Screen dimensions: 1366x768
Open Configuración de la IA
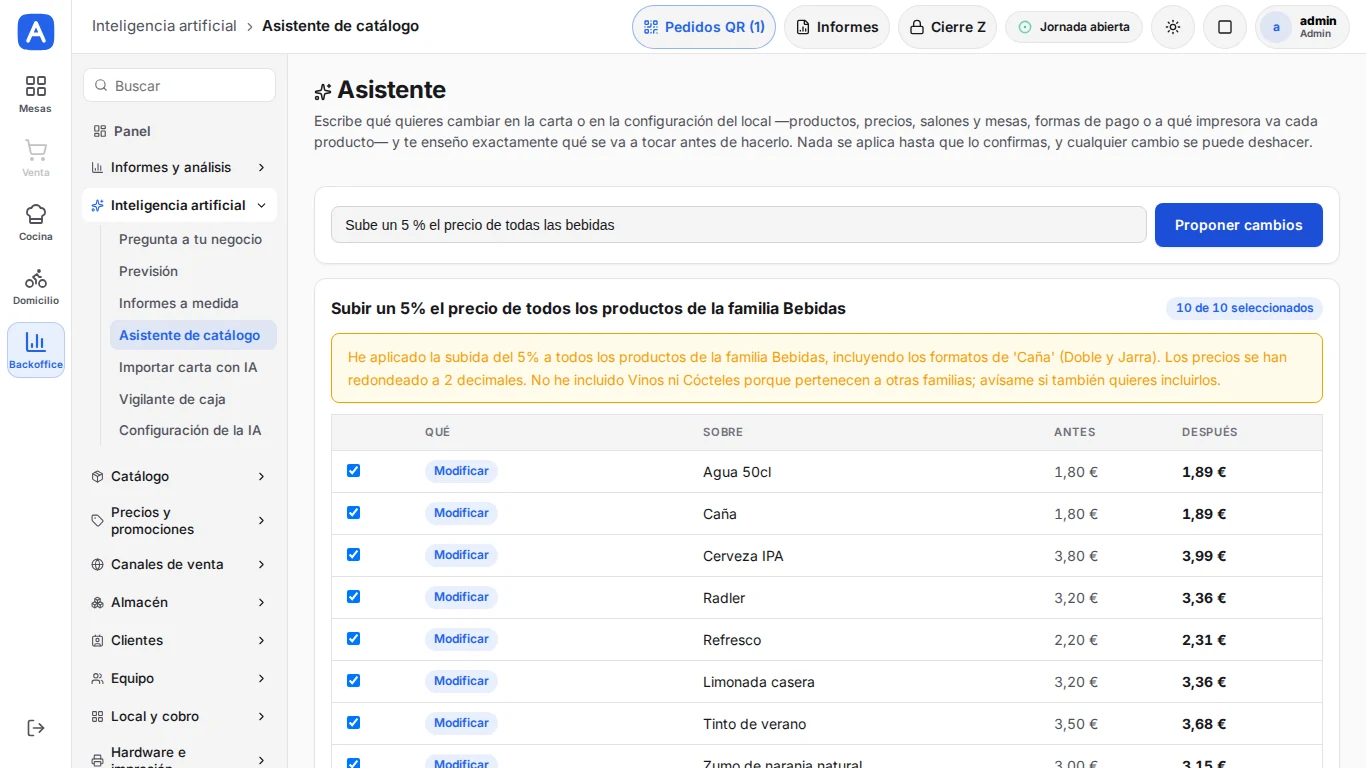193,430
